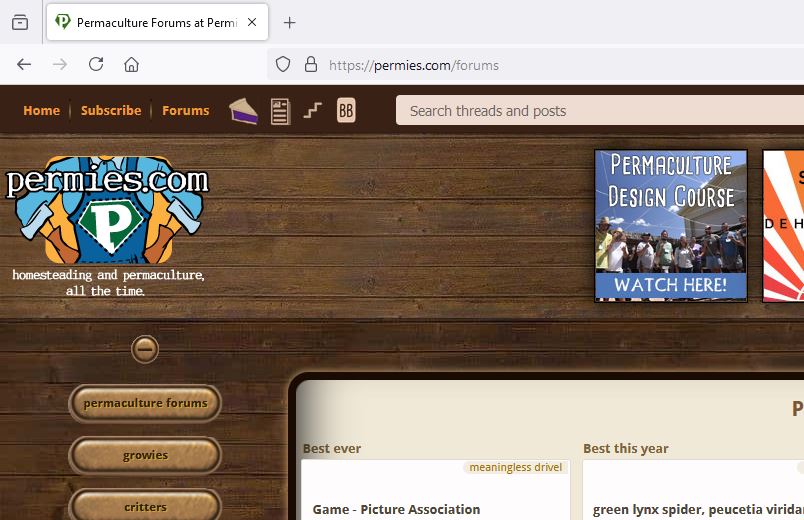Open the Forums nav link
Screen dimensions: 804x520
186,110
